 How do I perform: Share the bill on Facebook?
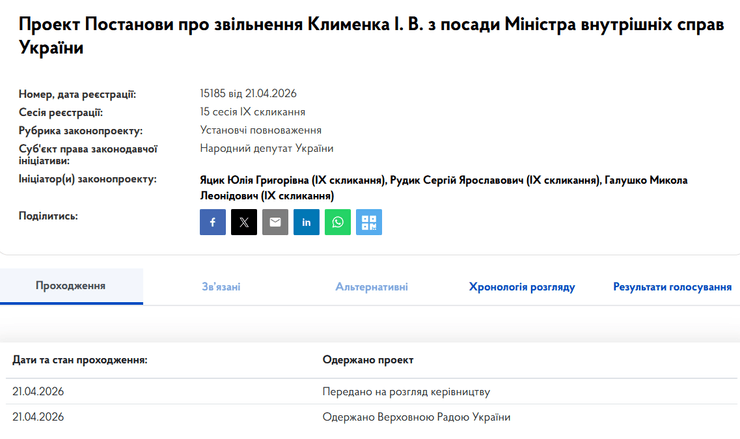coord(213,222)
